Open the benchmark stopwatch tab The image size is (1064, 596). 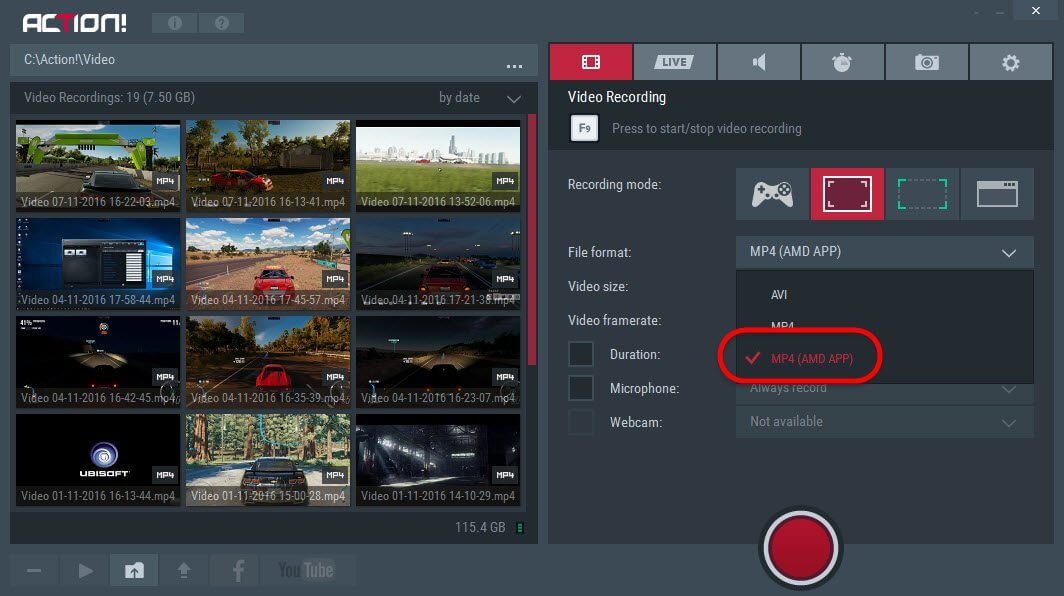point(843,61)
